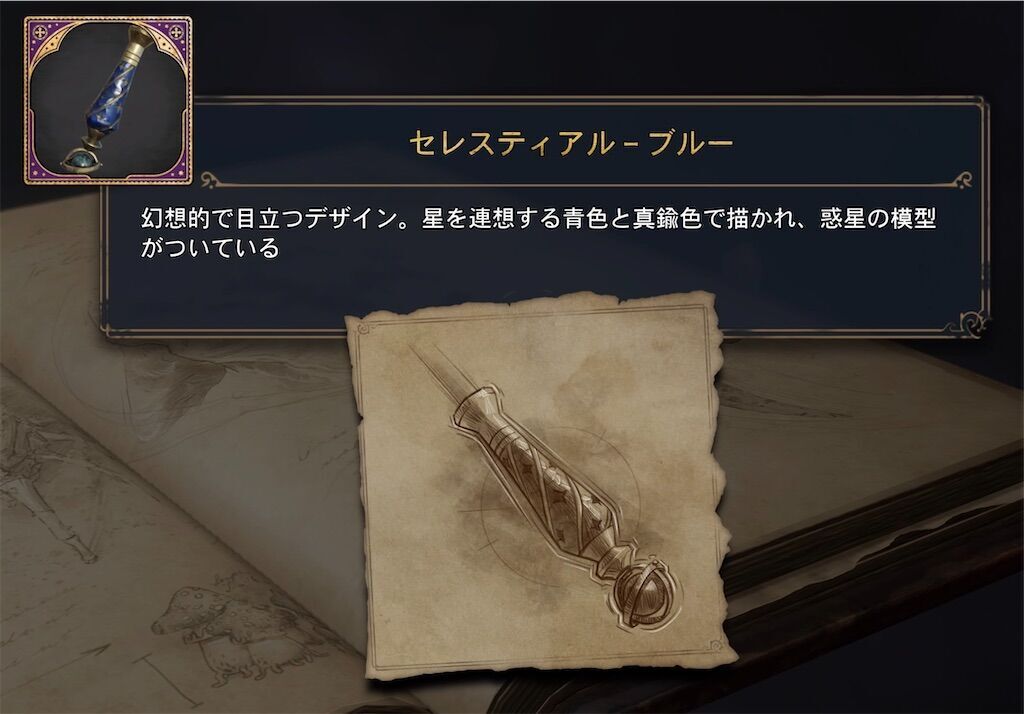
Task: Click the top-left cross ornament of the icon frame
Action: pos(40,33)
